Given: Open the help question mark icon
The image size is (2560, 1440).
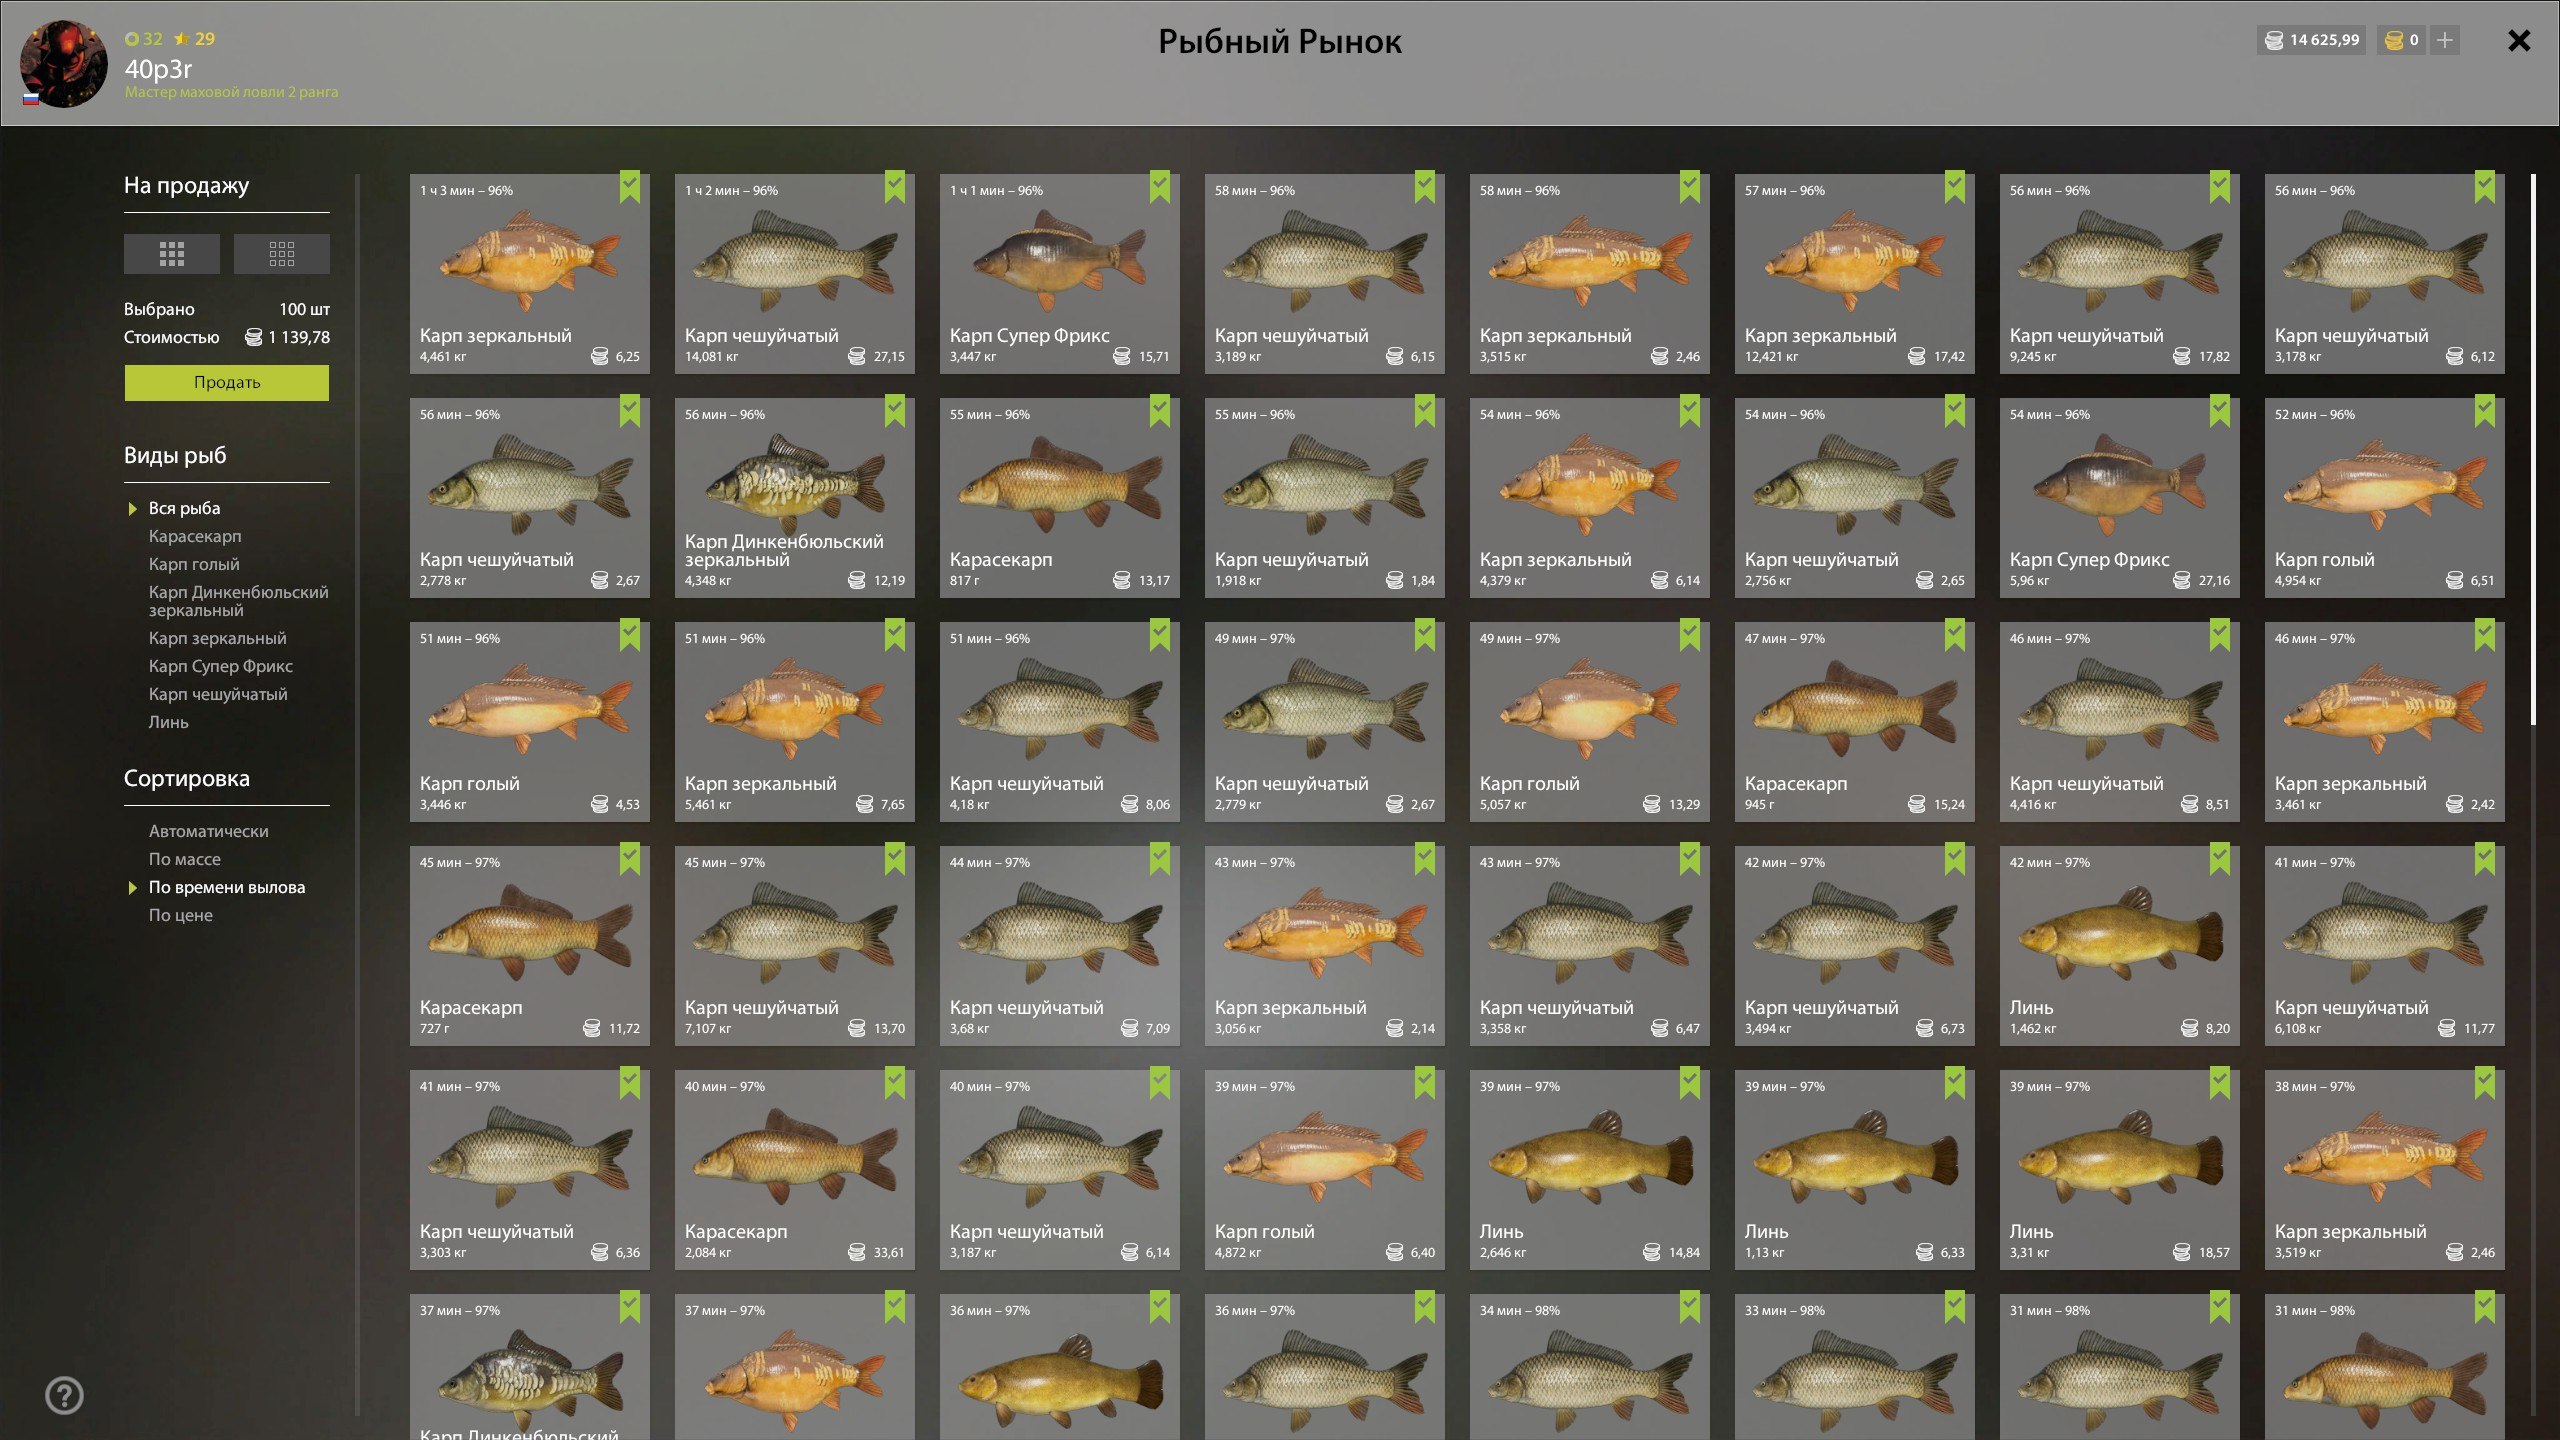Looking at the screenshot, I should tap(65, 1395).
